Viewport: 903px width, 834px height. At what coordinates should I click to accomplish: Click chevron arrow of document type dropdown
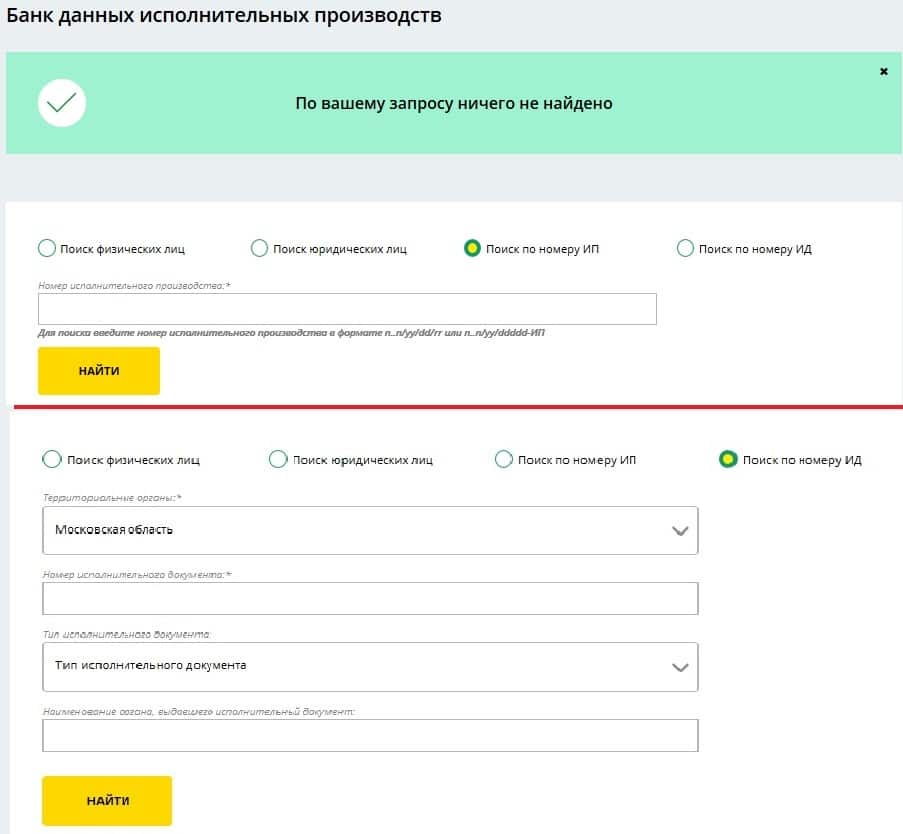point(680,668)
